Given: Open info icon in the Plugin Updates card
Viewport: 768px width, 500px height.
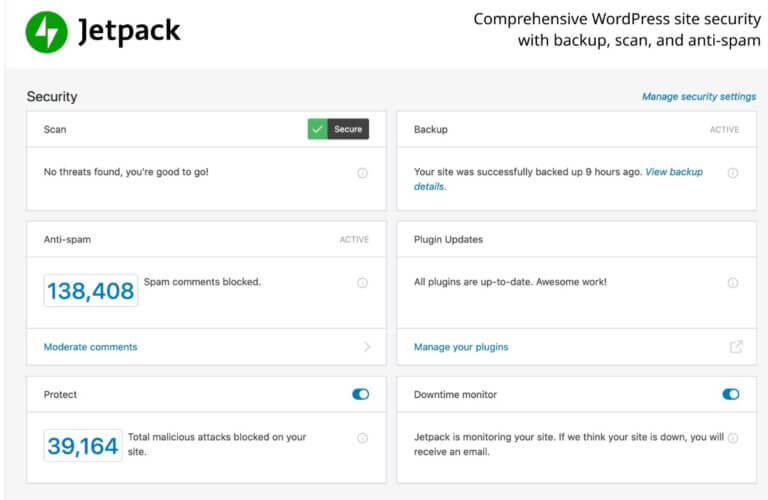Looking at the screenshot, I should click(x=733, y=283).
